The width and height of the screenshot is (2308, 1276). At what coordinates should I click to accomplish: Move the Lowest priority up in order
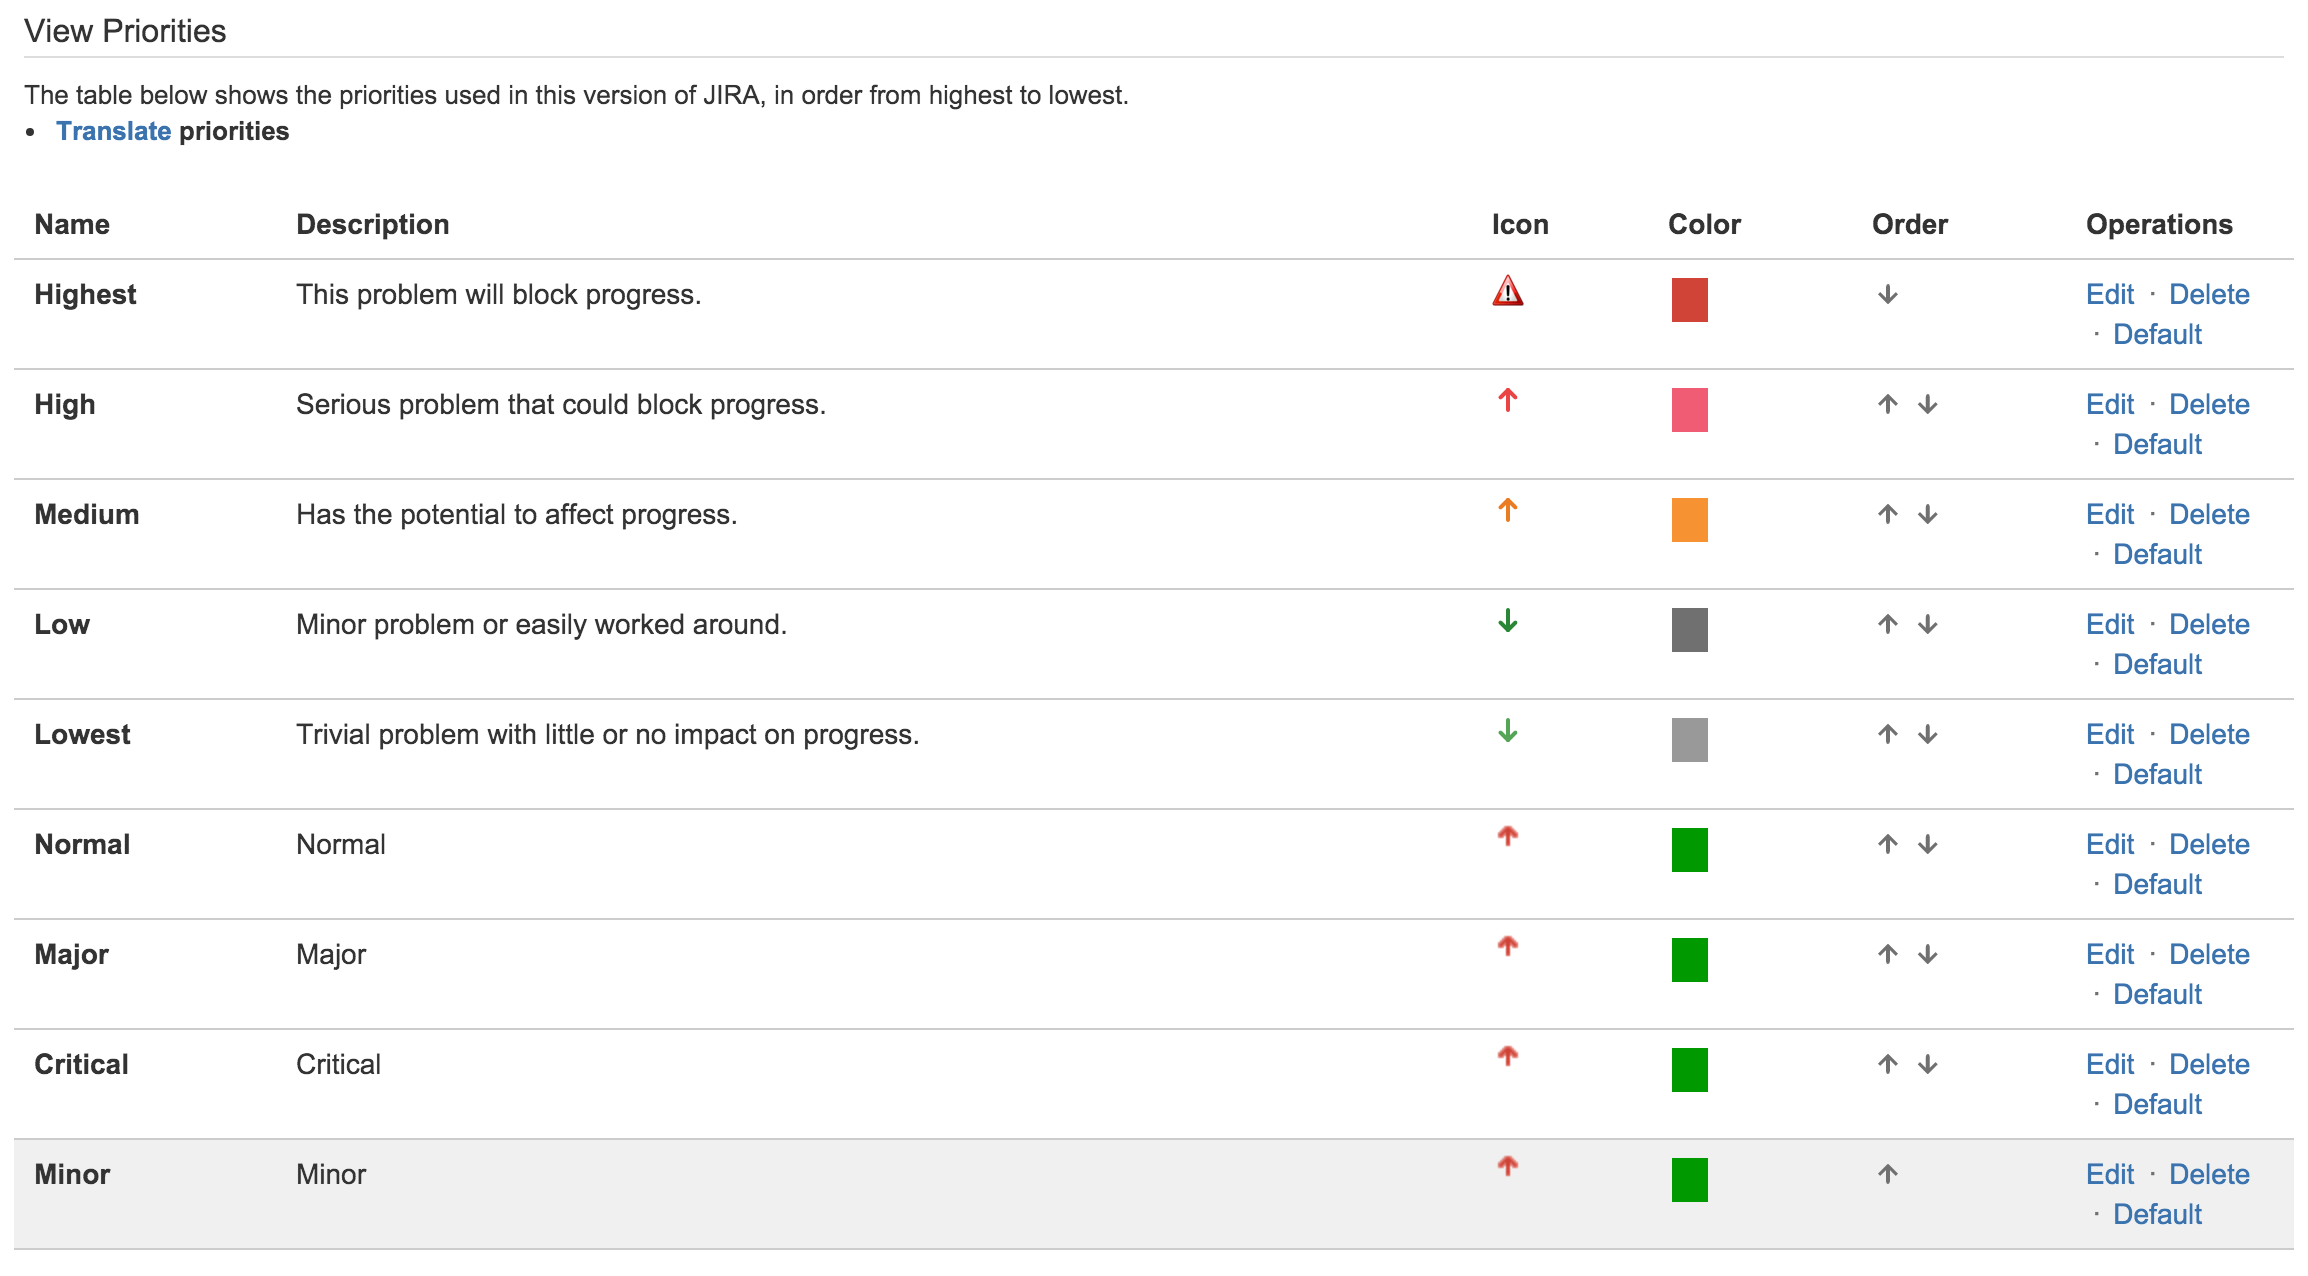tap(1888, 734)
